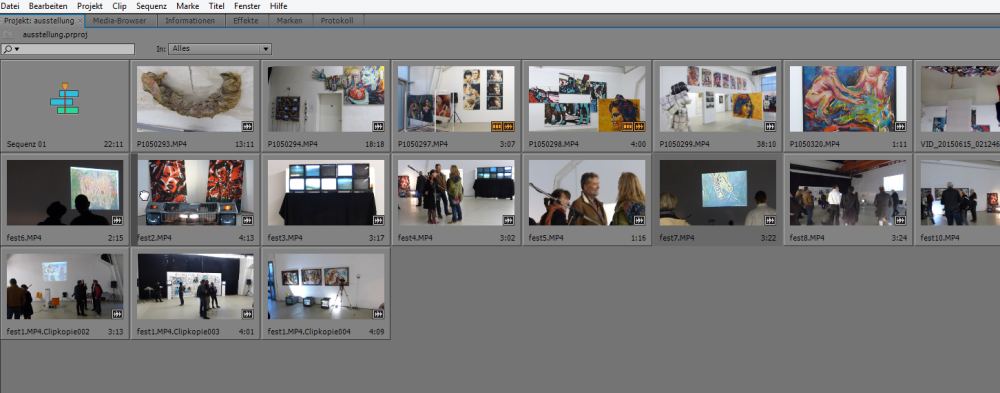The width and height of the screenshot is (1000, 393).
Task: Click the filmstrip badge on fest6.MP4 thumbnail
Action: point(117,220)
